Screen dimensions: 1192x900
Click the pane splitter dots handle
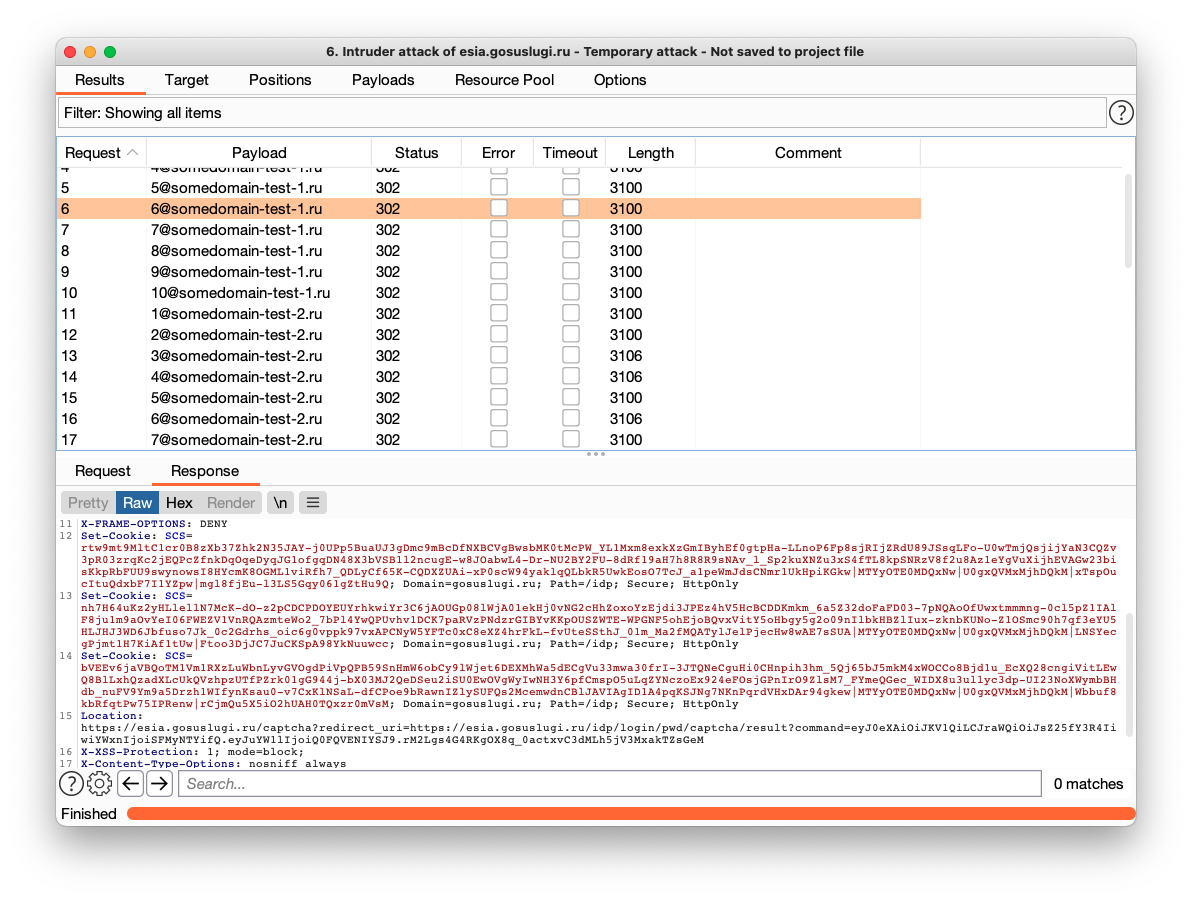[596, 454]
